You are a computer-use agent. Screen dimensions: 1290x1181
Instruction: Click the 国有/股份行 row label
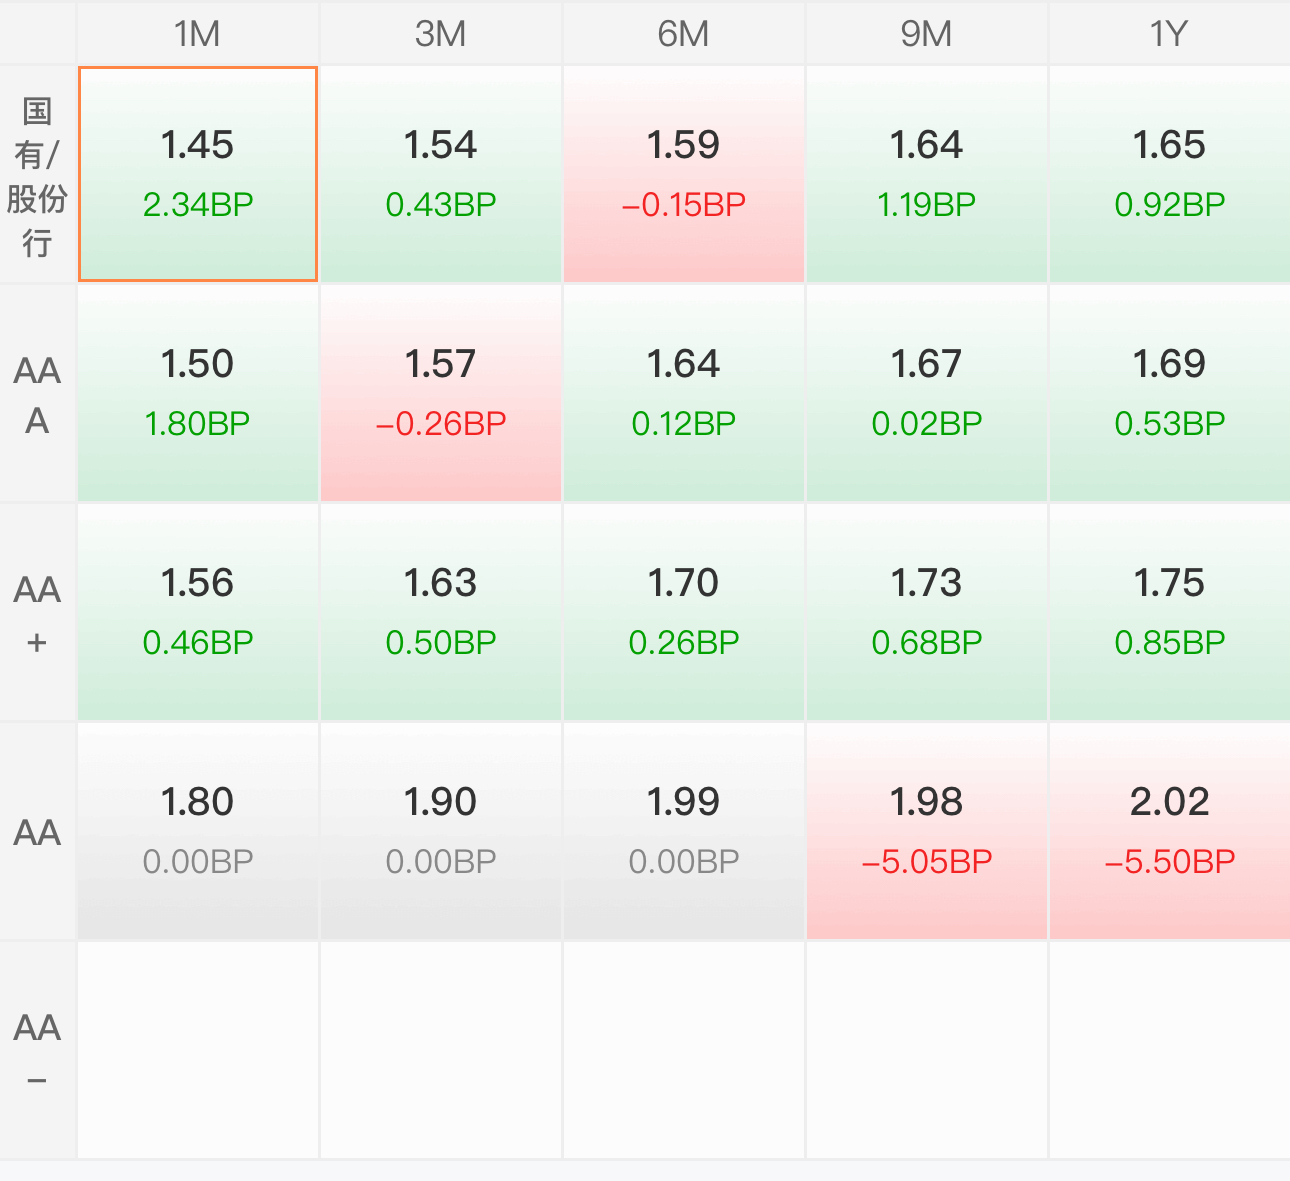pyautogui.click(x=37, y=175)
